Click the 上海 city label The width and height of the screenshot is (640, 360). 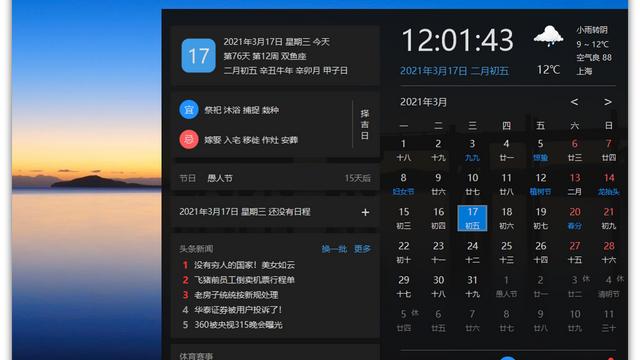(584, 71)
